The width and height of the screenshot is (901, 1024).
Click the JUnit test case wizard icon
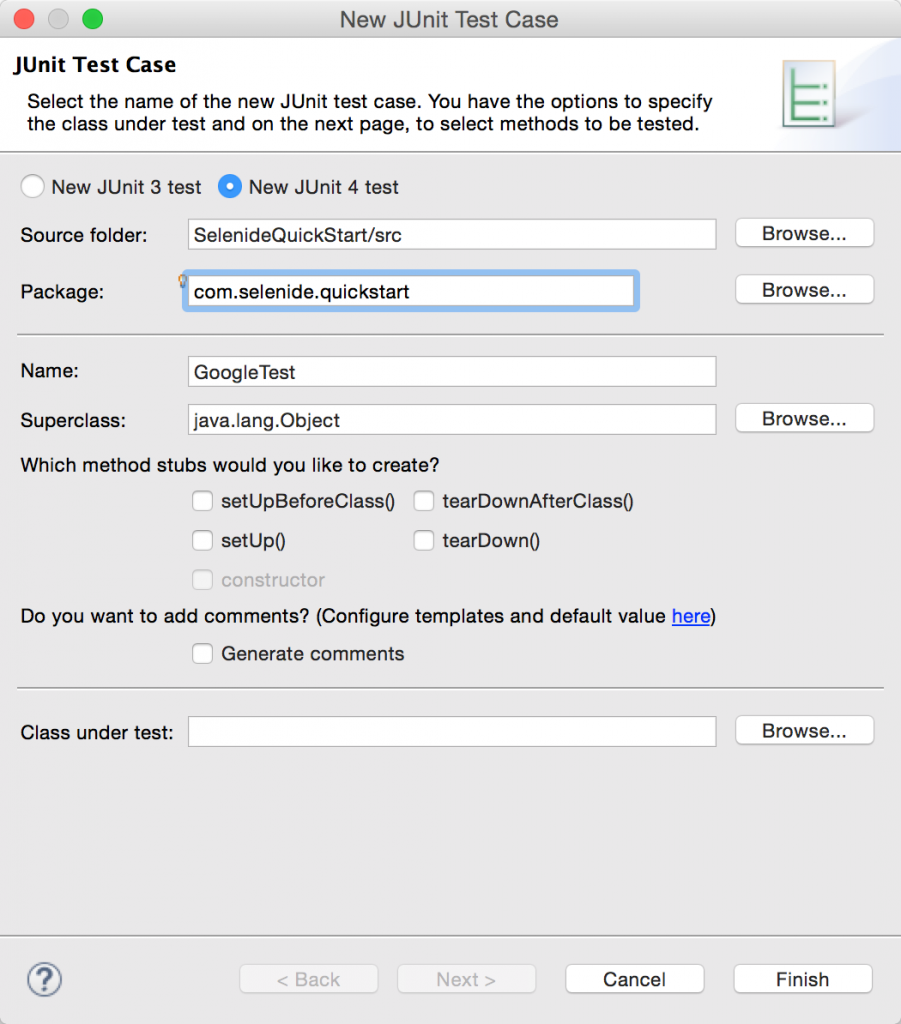(x=810, y=97)
